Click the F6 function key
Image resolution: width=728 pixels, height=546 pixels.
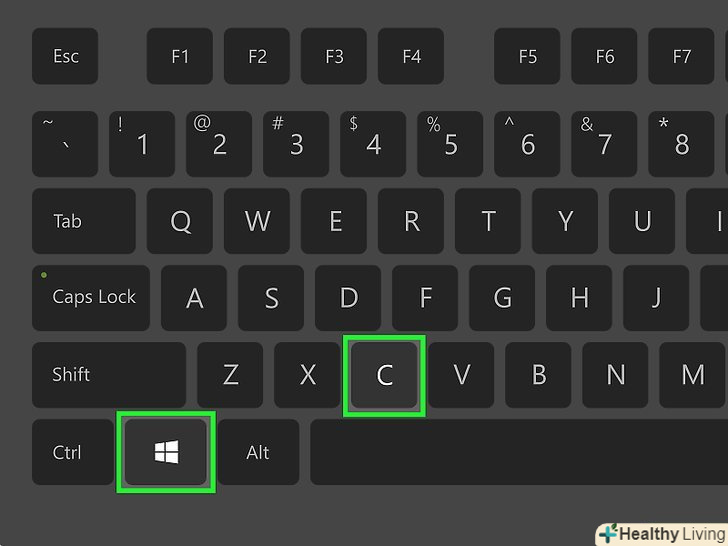(x=604, y=56)
